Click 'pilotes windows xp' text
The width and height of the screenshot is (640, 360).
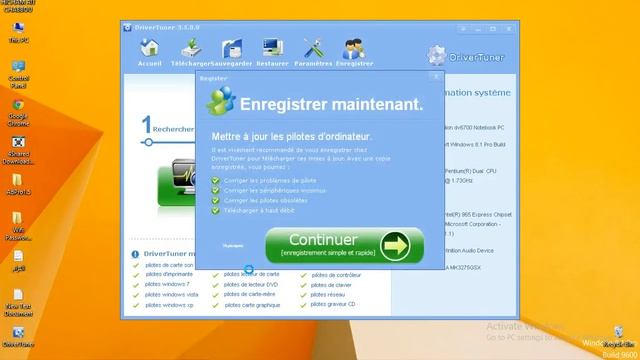point(169,305)
